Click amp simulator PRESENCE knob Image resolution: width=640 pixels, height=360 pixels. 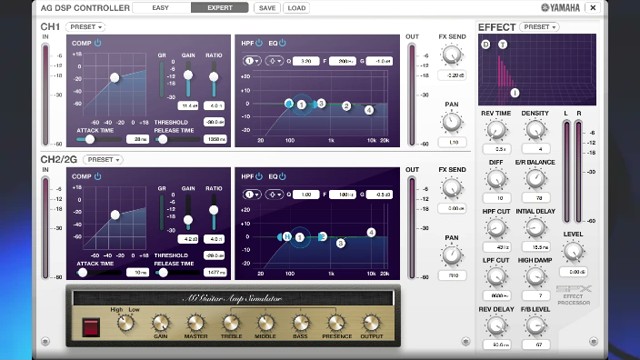(336, 323)
